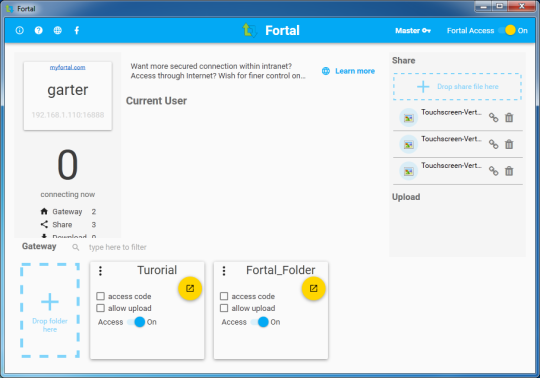The image size is (540, 378).
Task: Enable allow upload for Turorial
Action: coord(101,308)
